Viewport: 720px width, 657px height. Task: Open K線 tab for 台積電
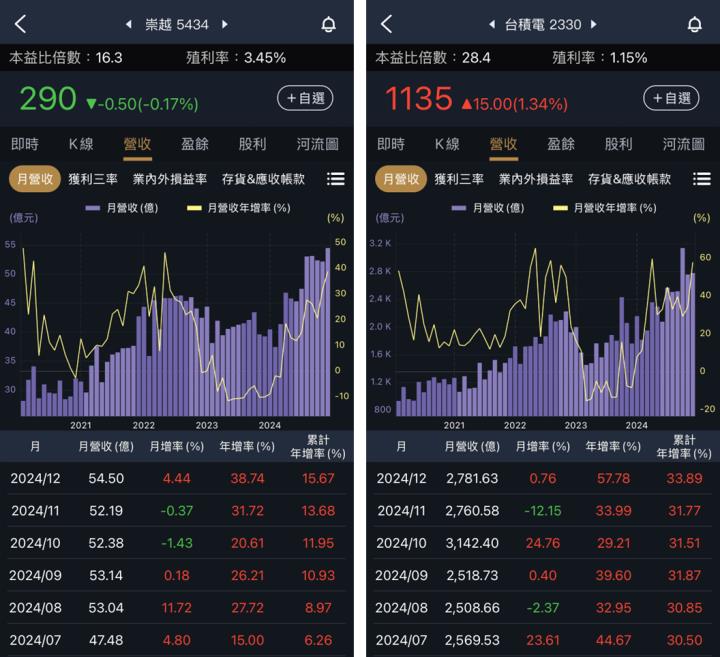click(447, 144)
